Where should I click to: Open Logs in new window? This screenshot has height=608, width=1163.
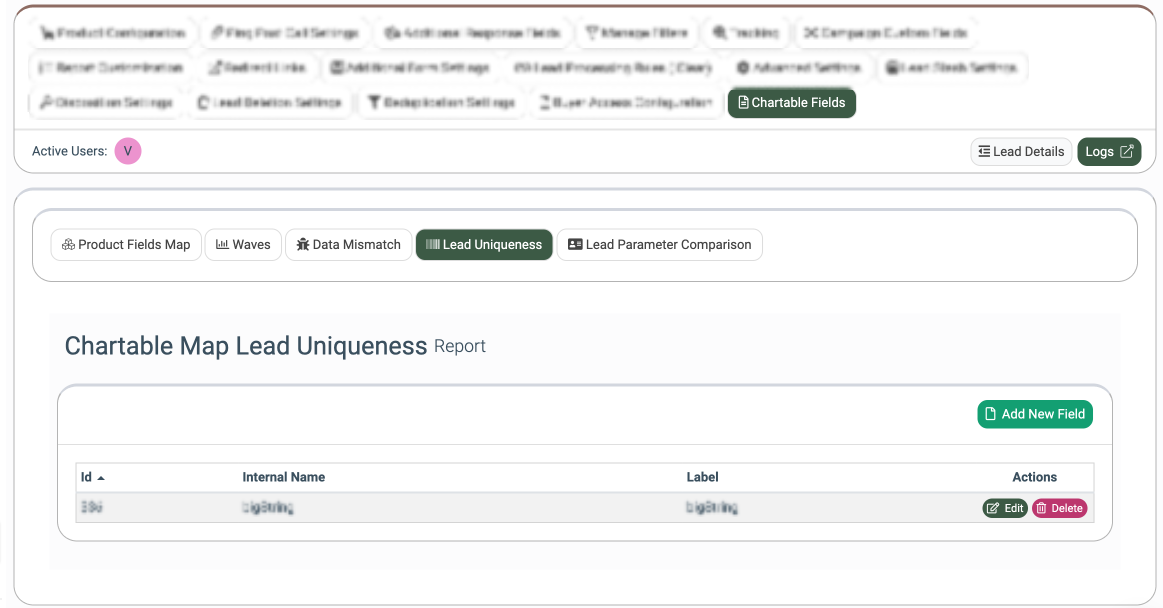pyautogui.click(x=1108, y=152)
